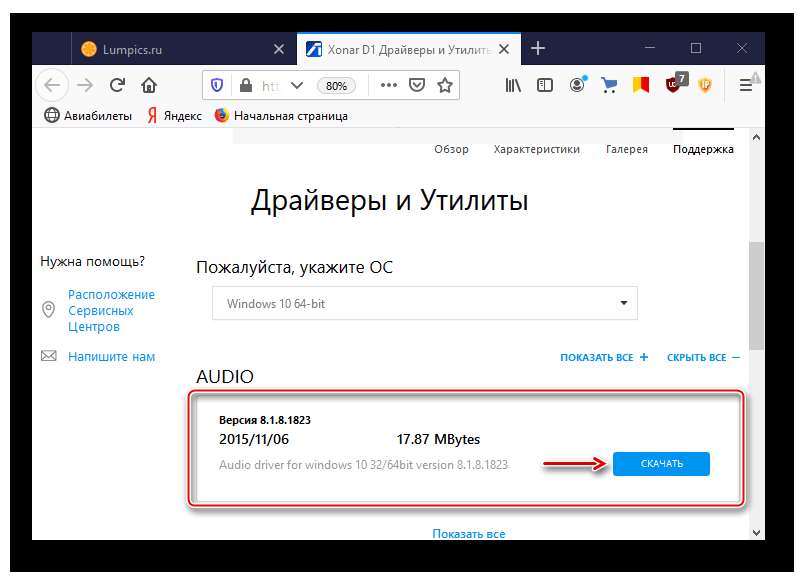Viewport: 797px width, 578px height.
Task: Reload the current page
Action: [117, 85]
